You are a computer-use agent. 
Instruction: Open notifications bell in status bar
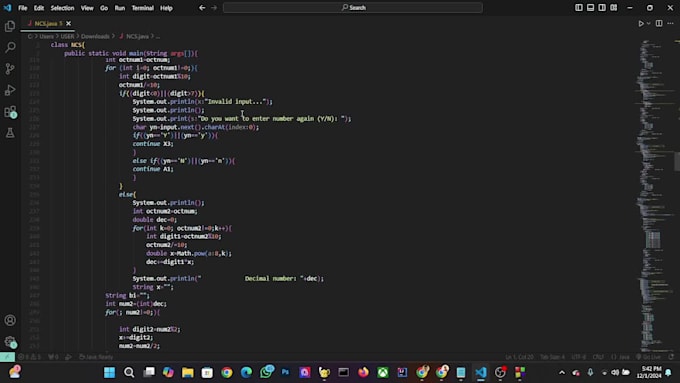click(x=671, y=357)
